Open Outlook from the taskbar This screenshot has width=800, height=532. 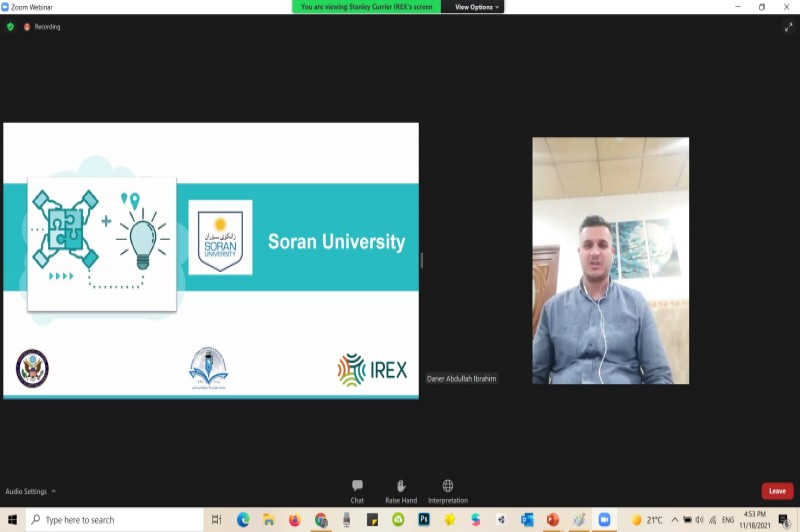point(527,520)
